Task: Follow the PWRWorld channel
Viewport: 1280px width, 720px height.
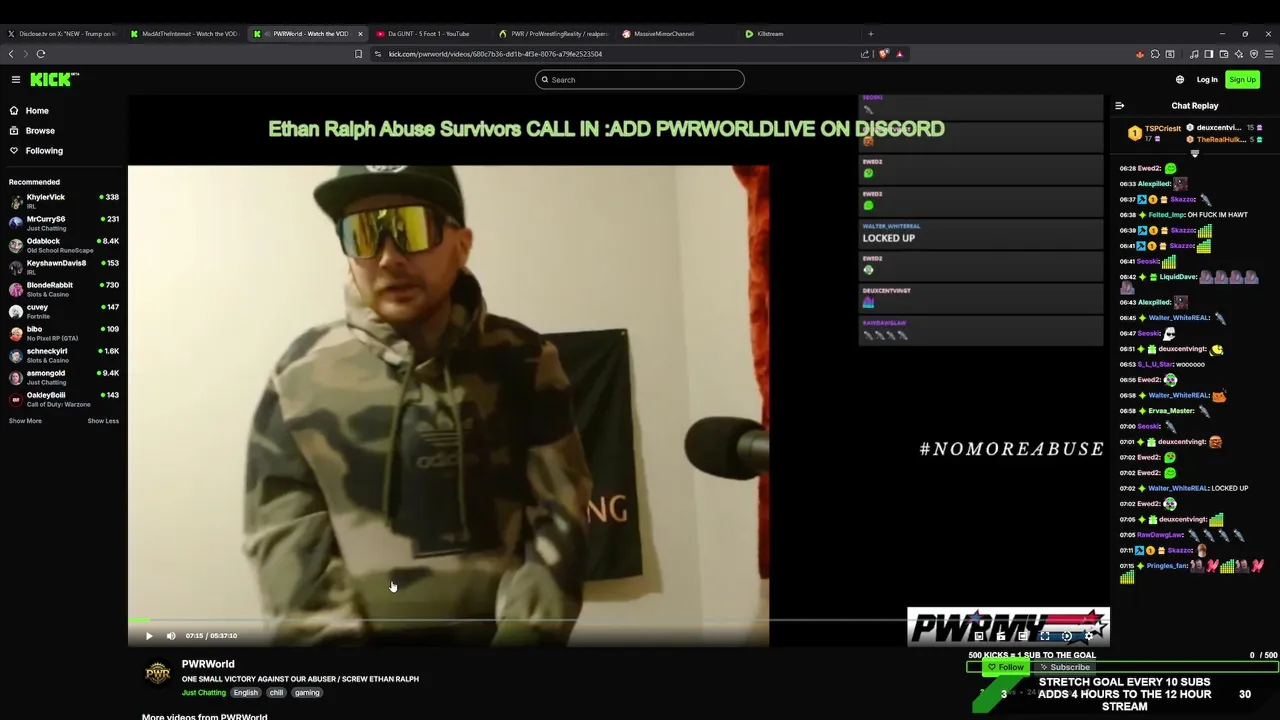Action: click(x=1006, y=667)
